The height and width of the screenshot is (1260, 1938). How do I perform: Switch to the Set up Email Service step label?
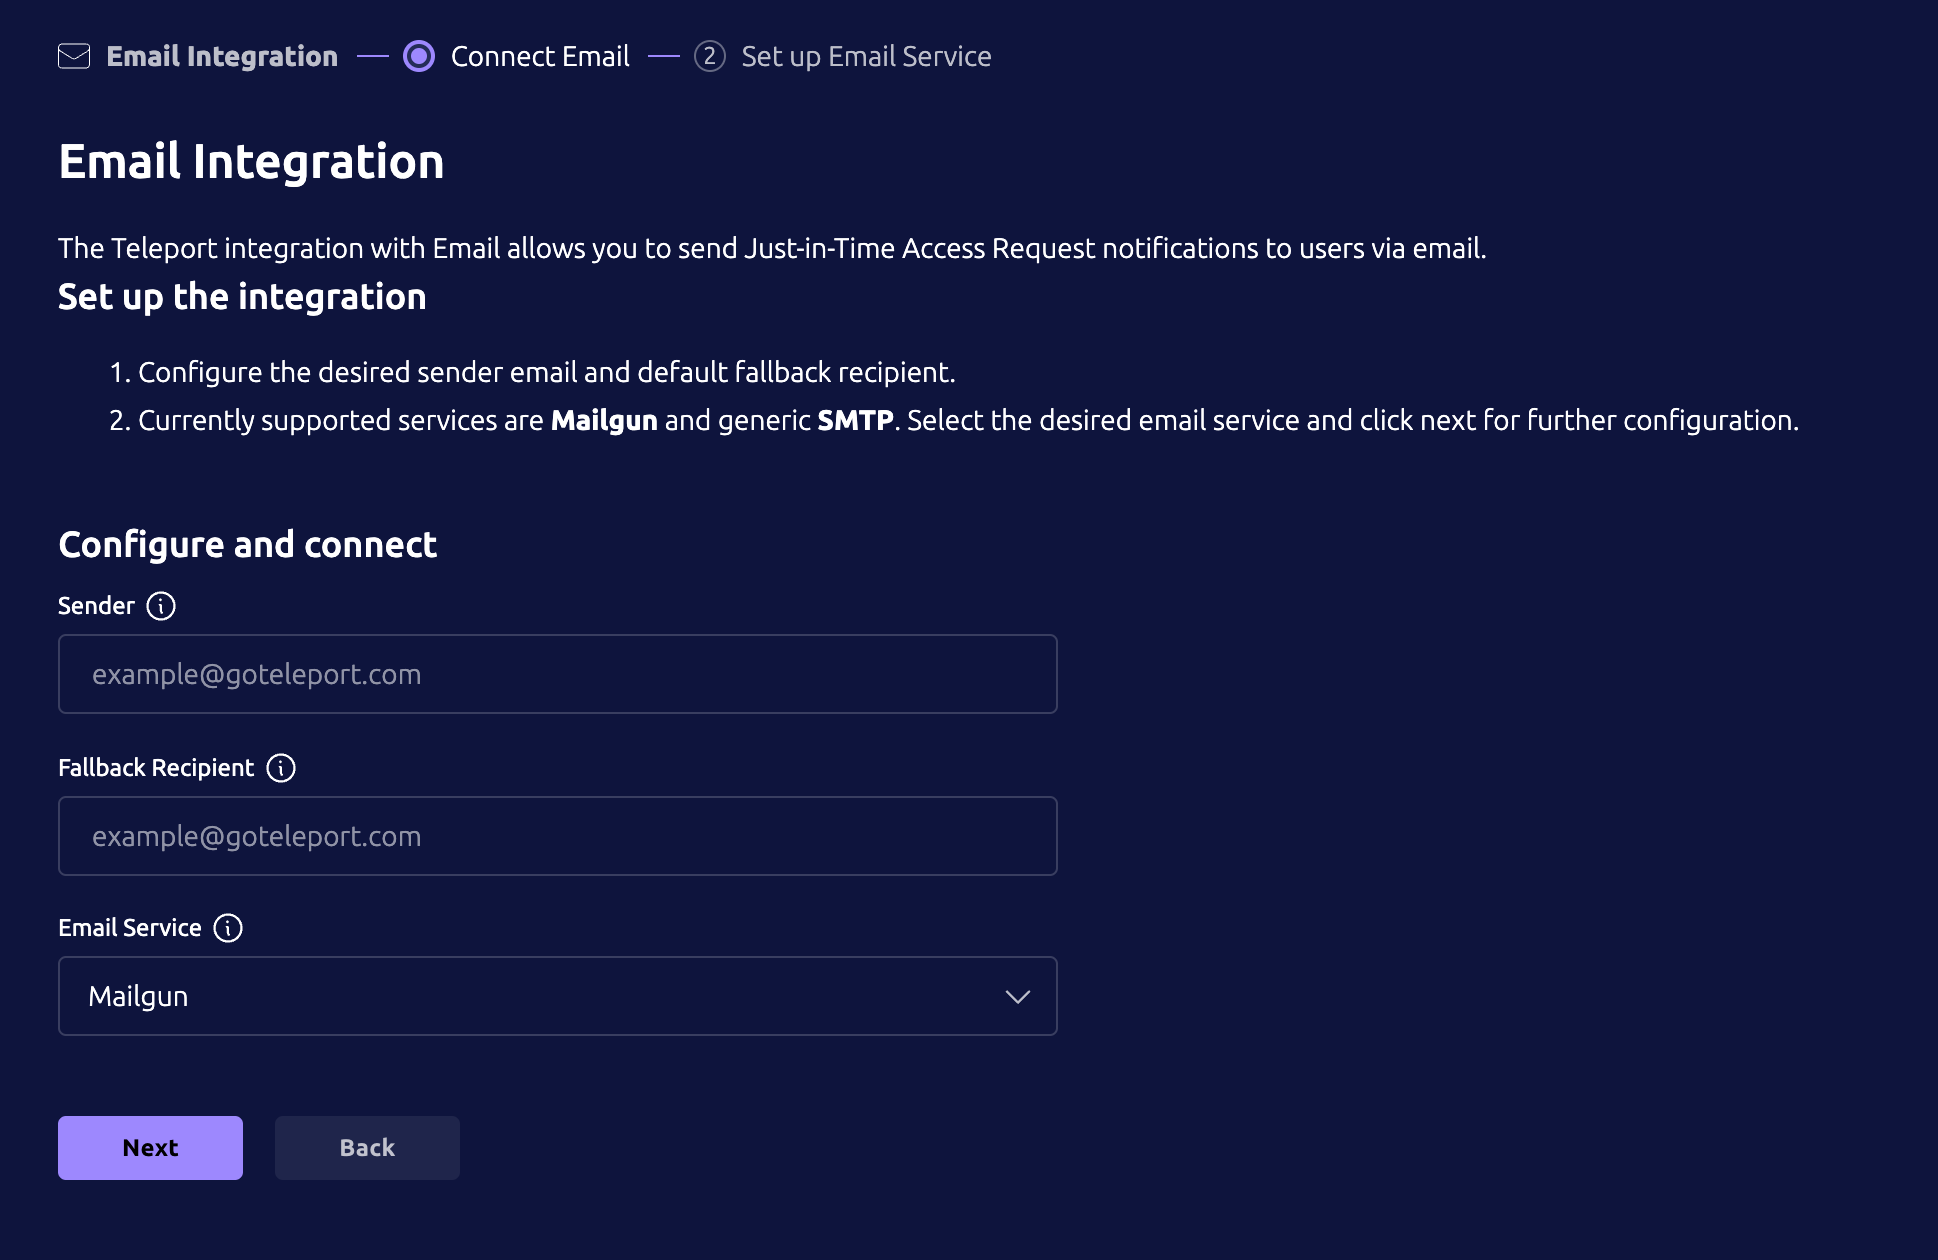866,57
